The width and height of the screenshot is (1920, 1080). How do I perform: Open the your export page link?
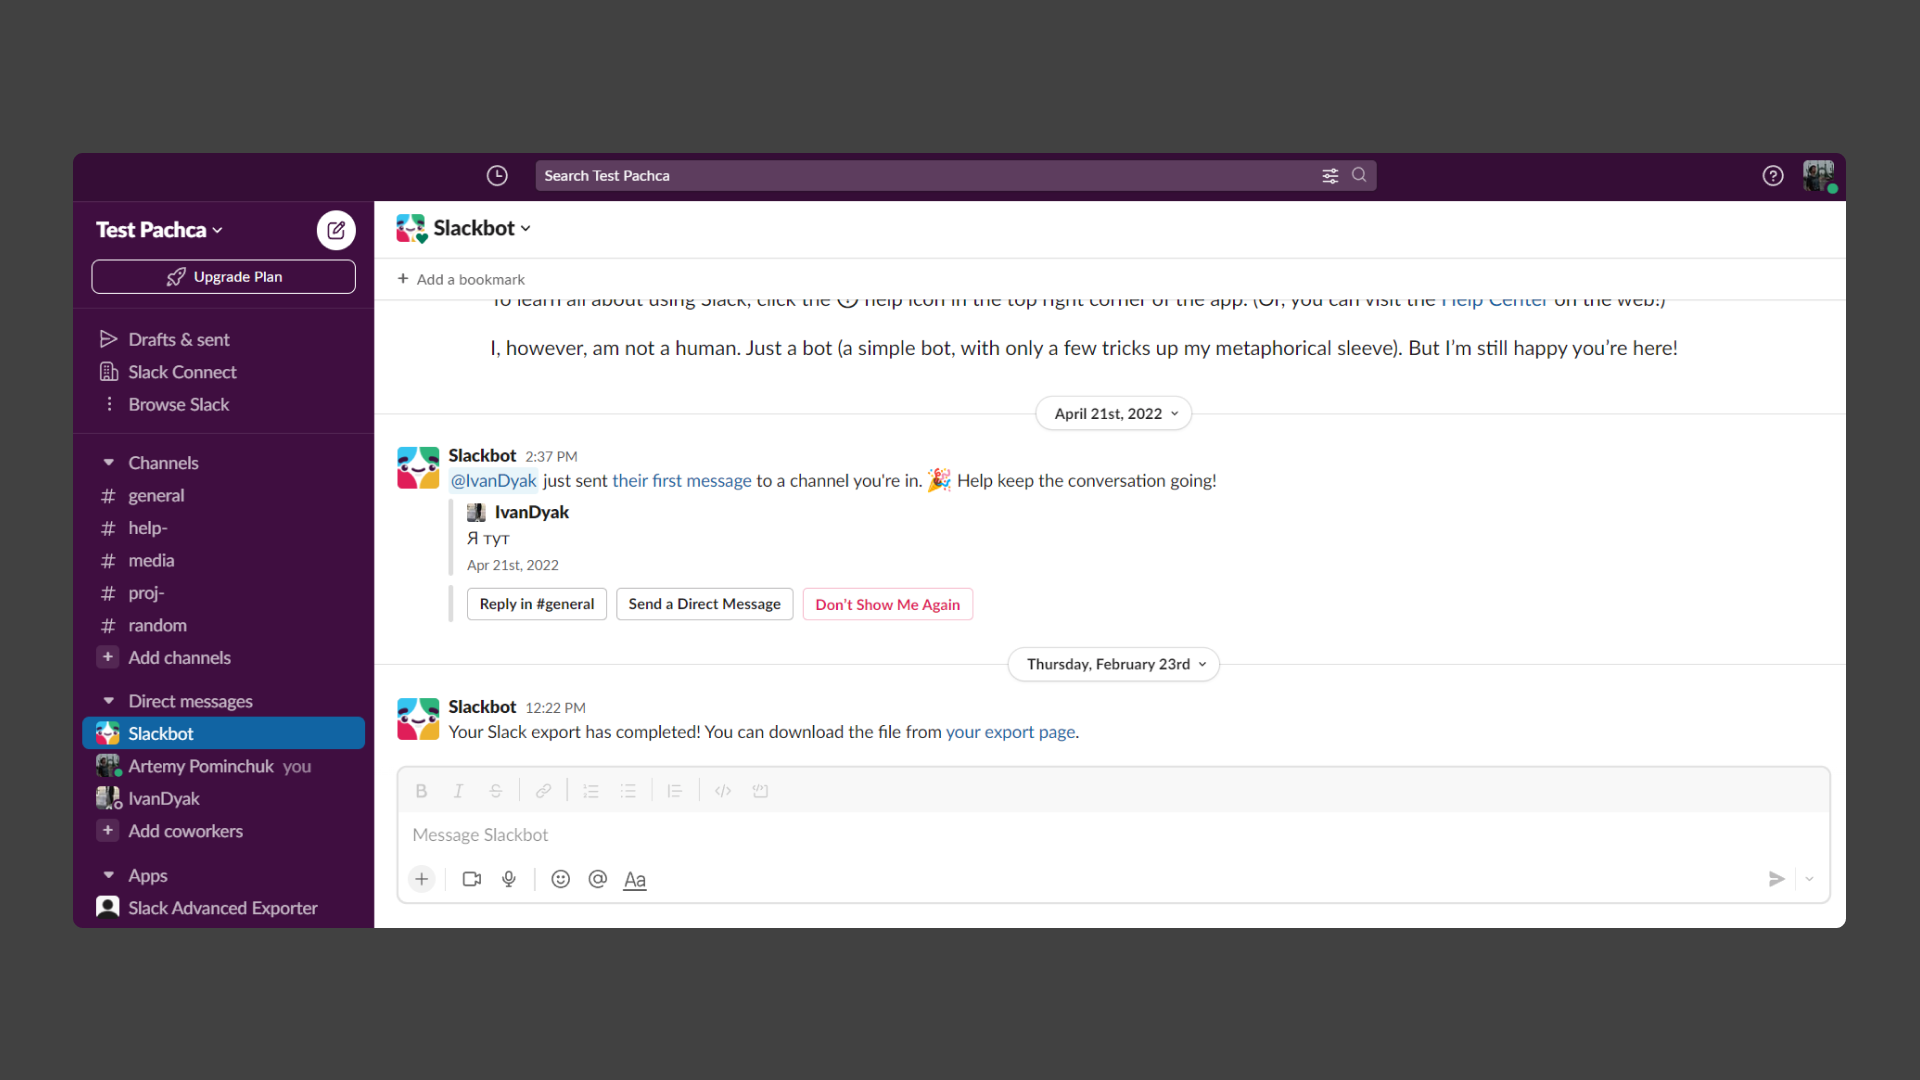pyautogui.click(x=1010, y=732)
